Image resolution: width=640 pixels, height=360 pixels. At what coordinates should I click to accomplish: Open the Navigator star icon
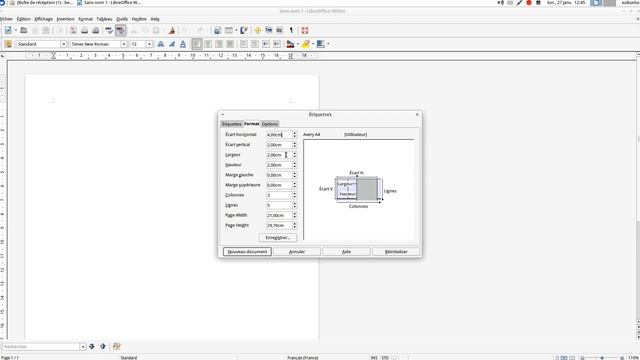pos(258,31)
